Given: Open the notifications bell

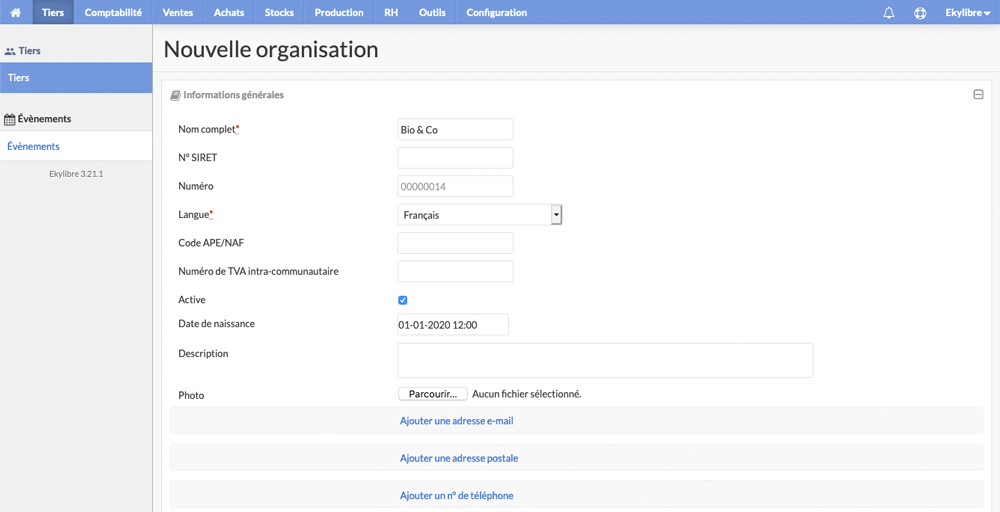Looking at the screenshot, I should coord(888,13).
